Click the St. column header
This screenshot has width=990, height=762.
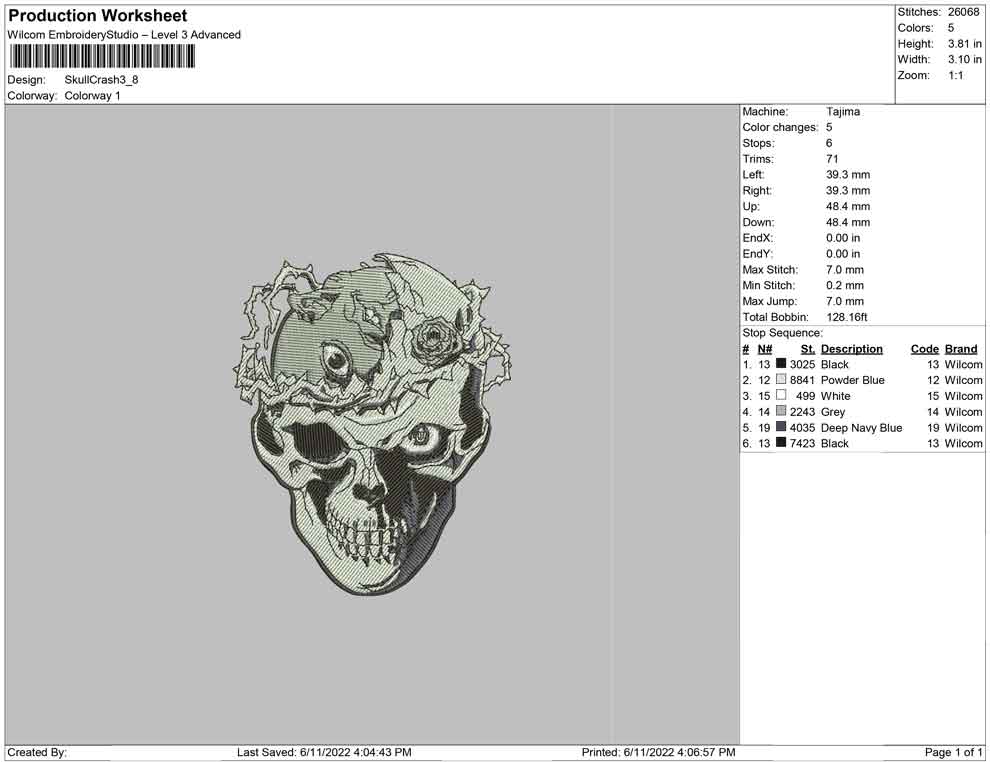pos(807,349)
